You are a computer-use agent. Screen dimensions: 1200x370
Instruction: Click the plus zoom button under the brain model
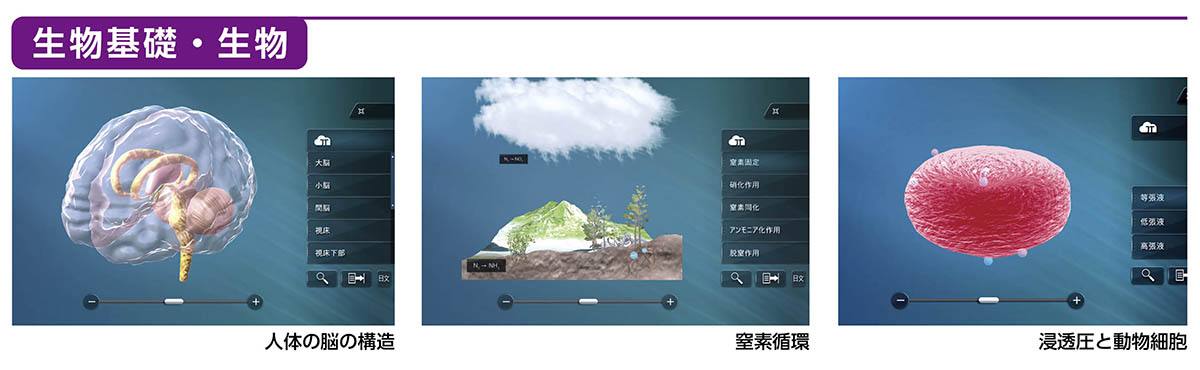click(x=255, y=301)
